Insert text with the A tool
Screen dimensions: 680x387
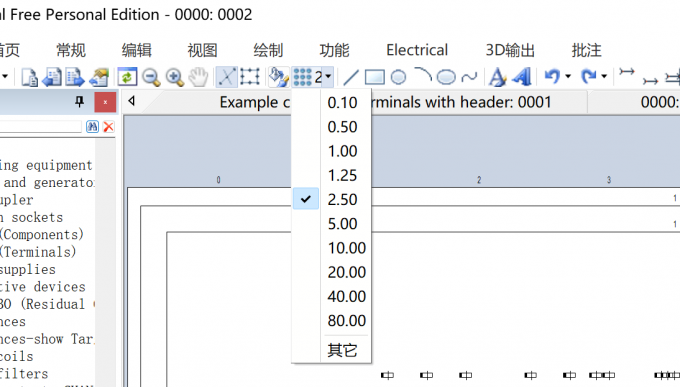[x=497, y=77]
